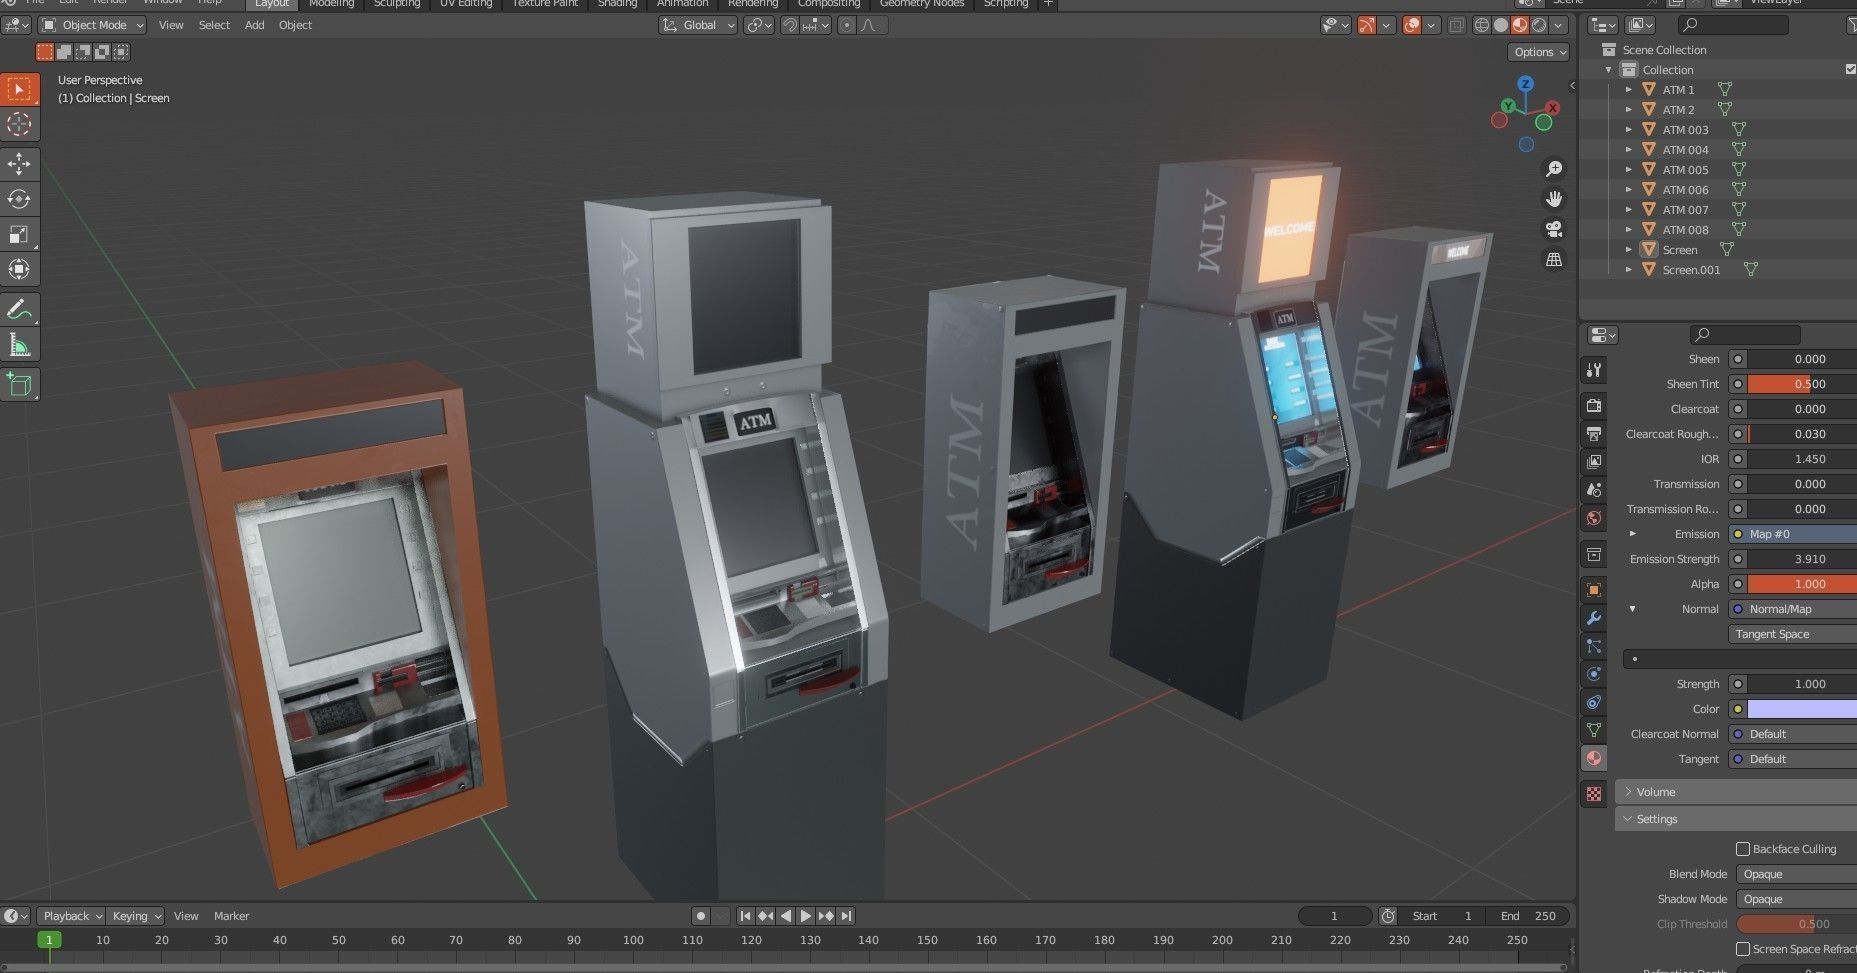Screen dimensions: 1857x973
Task: Switch to the Shading workspace tab
Action: click(617, 4)
